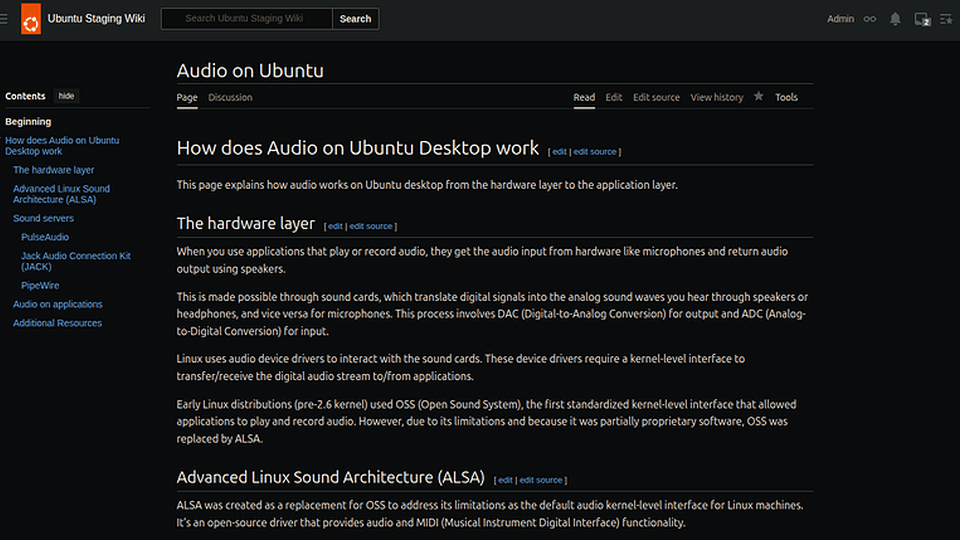Click the paragraph starting 'This is made possible'
The width and height of the screenshot is (960, 540).
[x=492, y=313]
